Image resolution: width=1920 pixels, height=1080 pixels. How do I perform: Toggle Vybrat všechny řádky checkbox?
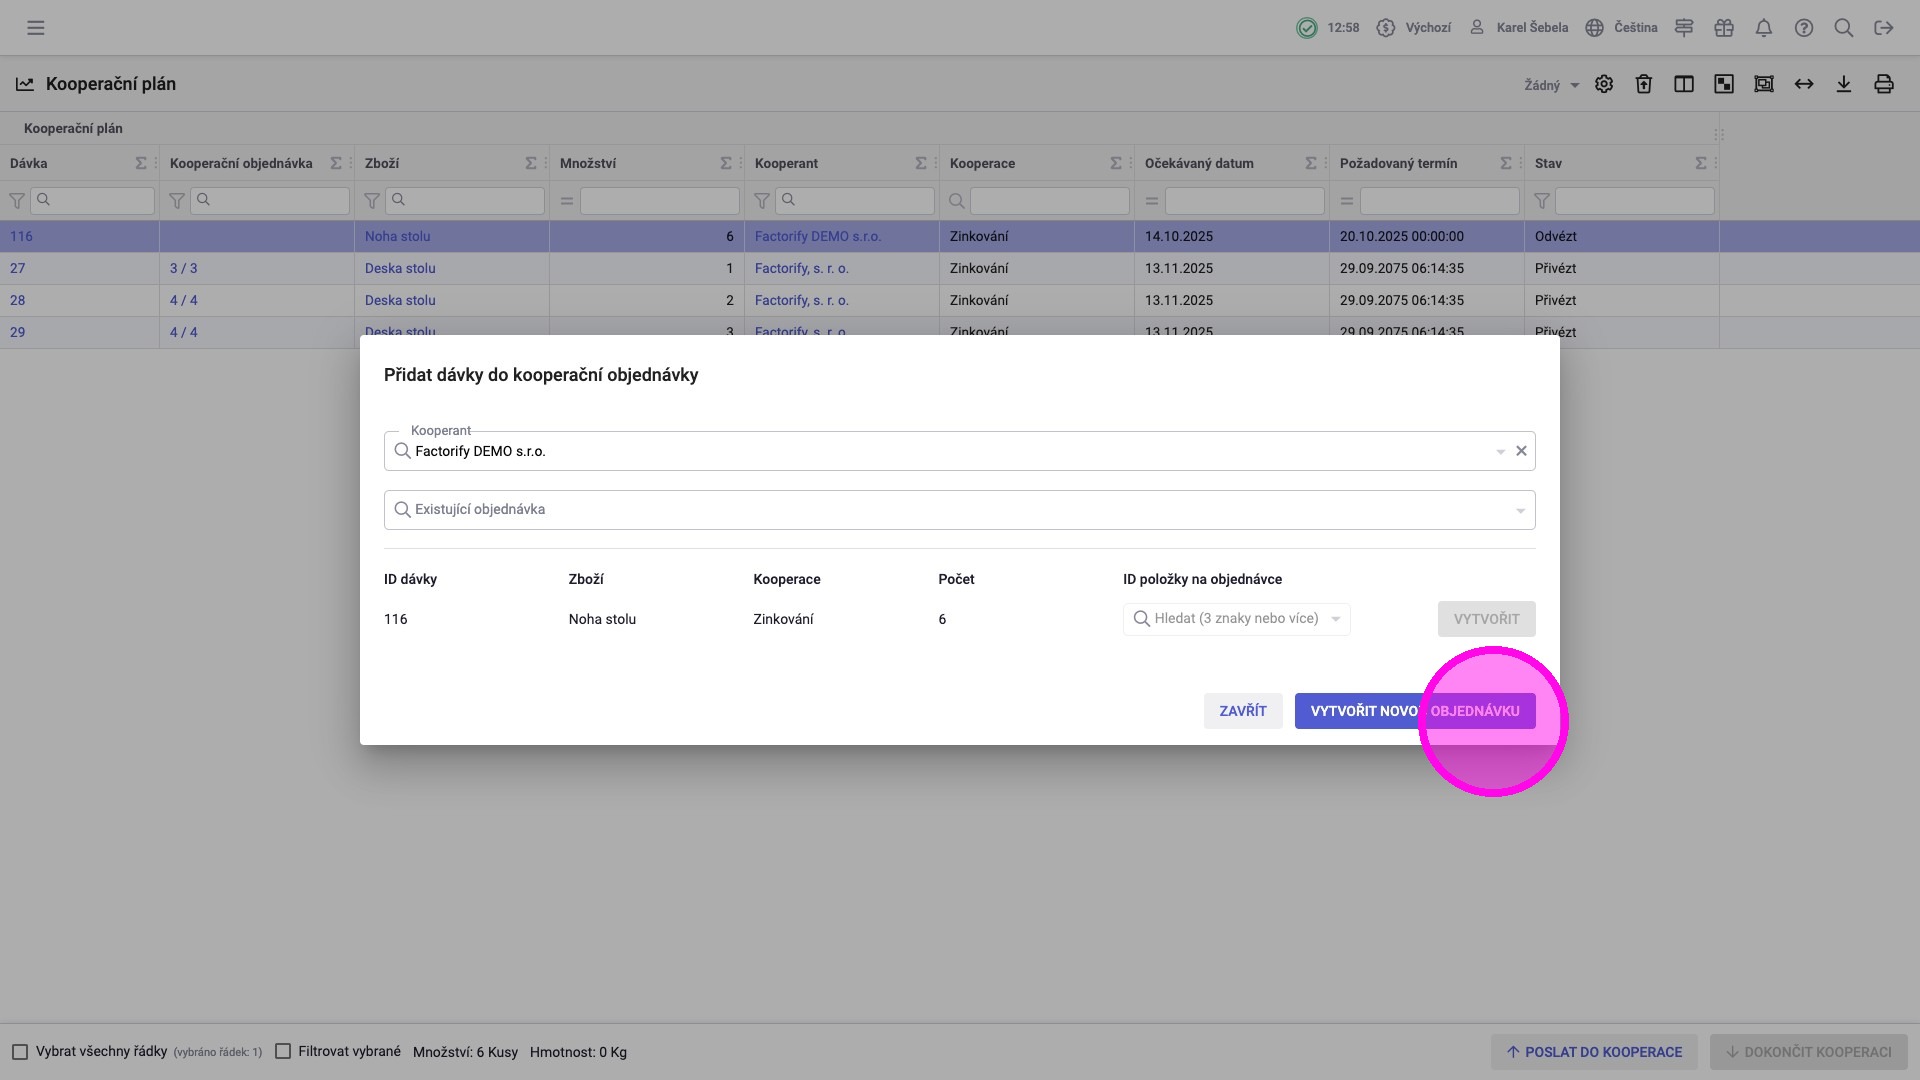[20, 1052]
